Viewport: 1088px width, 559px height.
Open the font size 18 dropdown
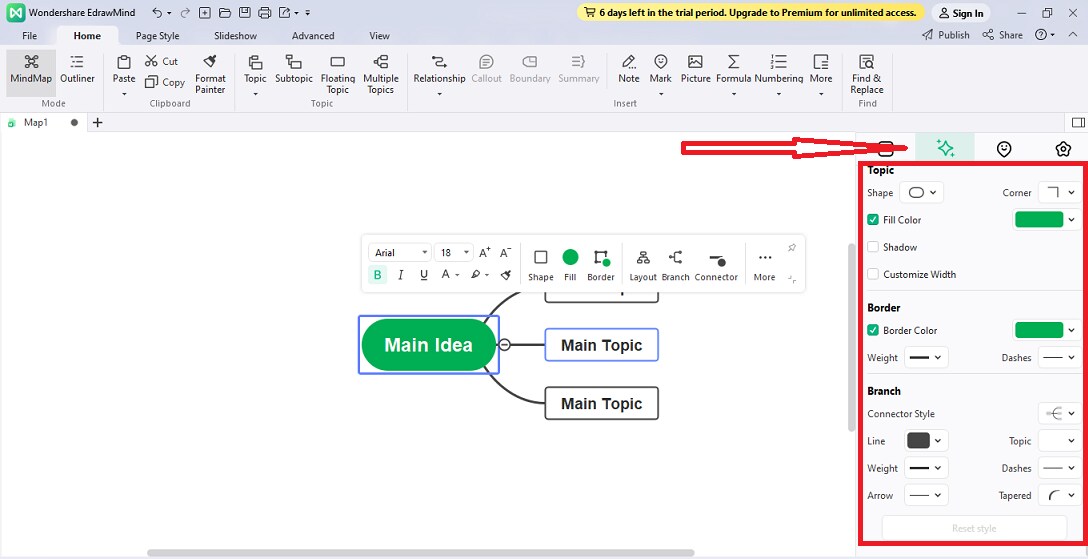[454, 252]
